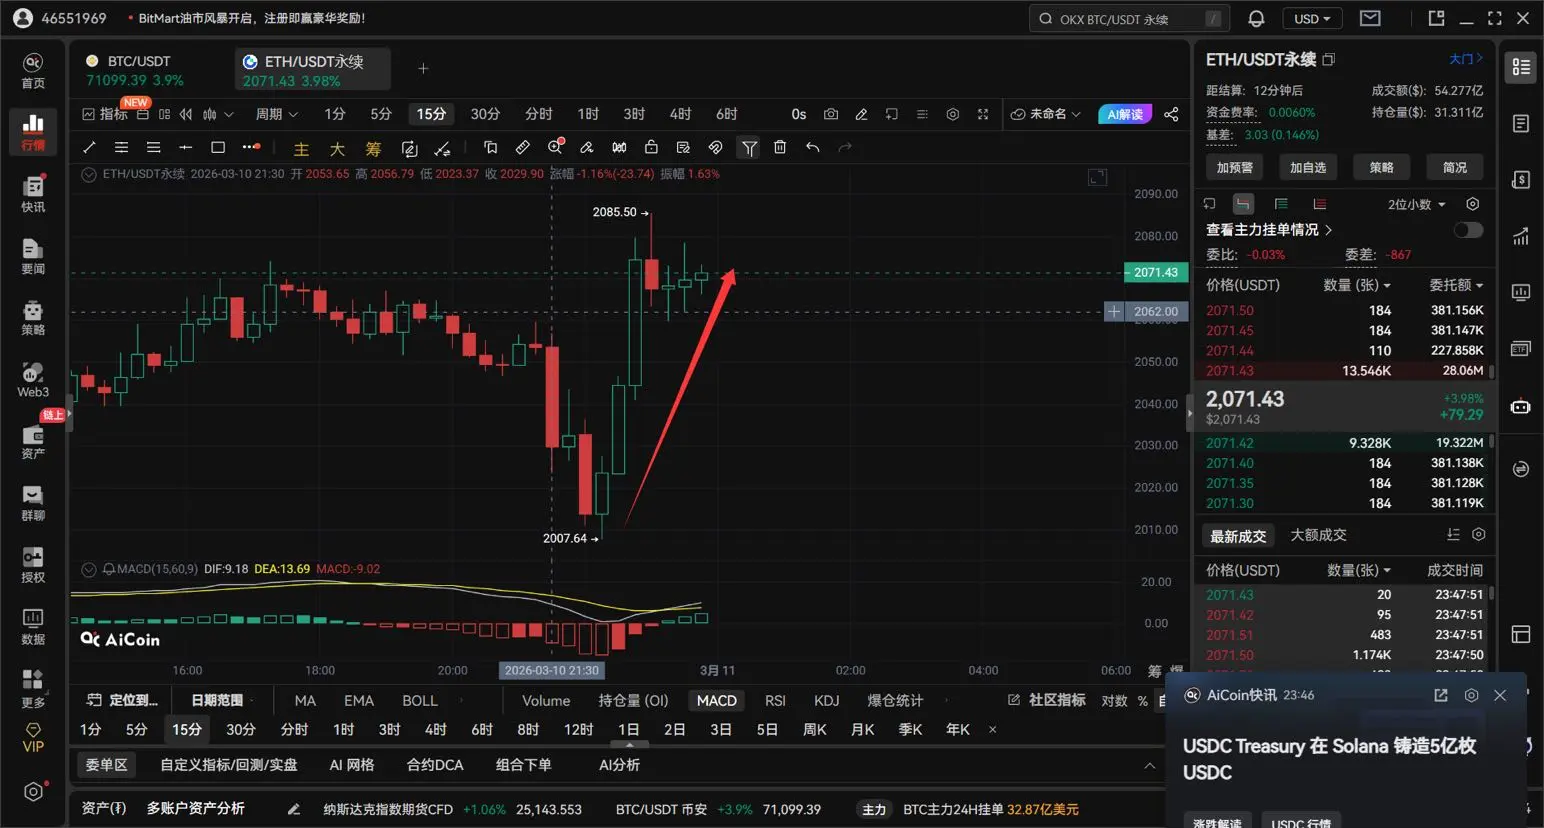
Task: Open the mail inbox icon
Action: pos(1370,18)
